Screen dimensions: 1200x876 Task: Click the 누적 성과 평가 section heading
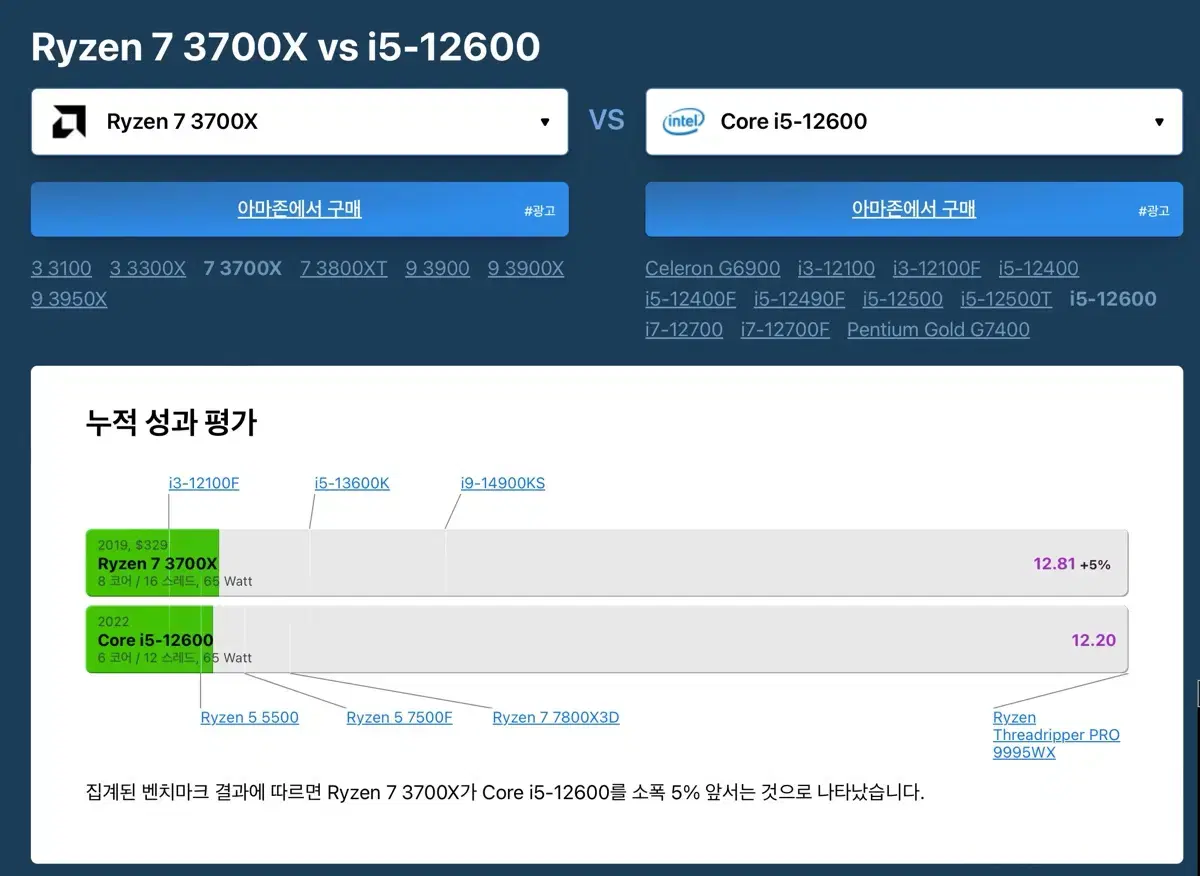(171, 423)
